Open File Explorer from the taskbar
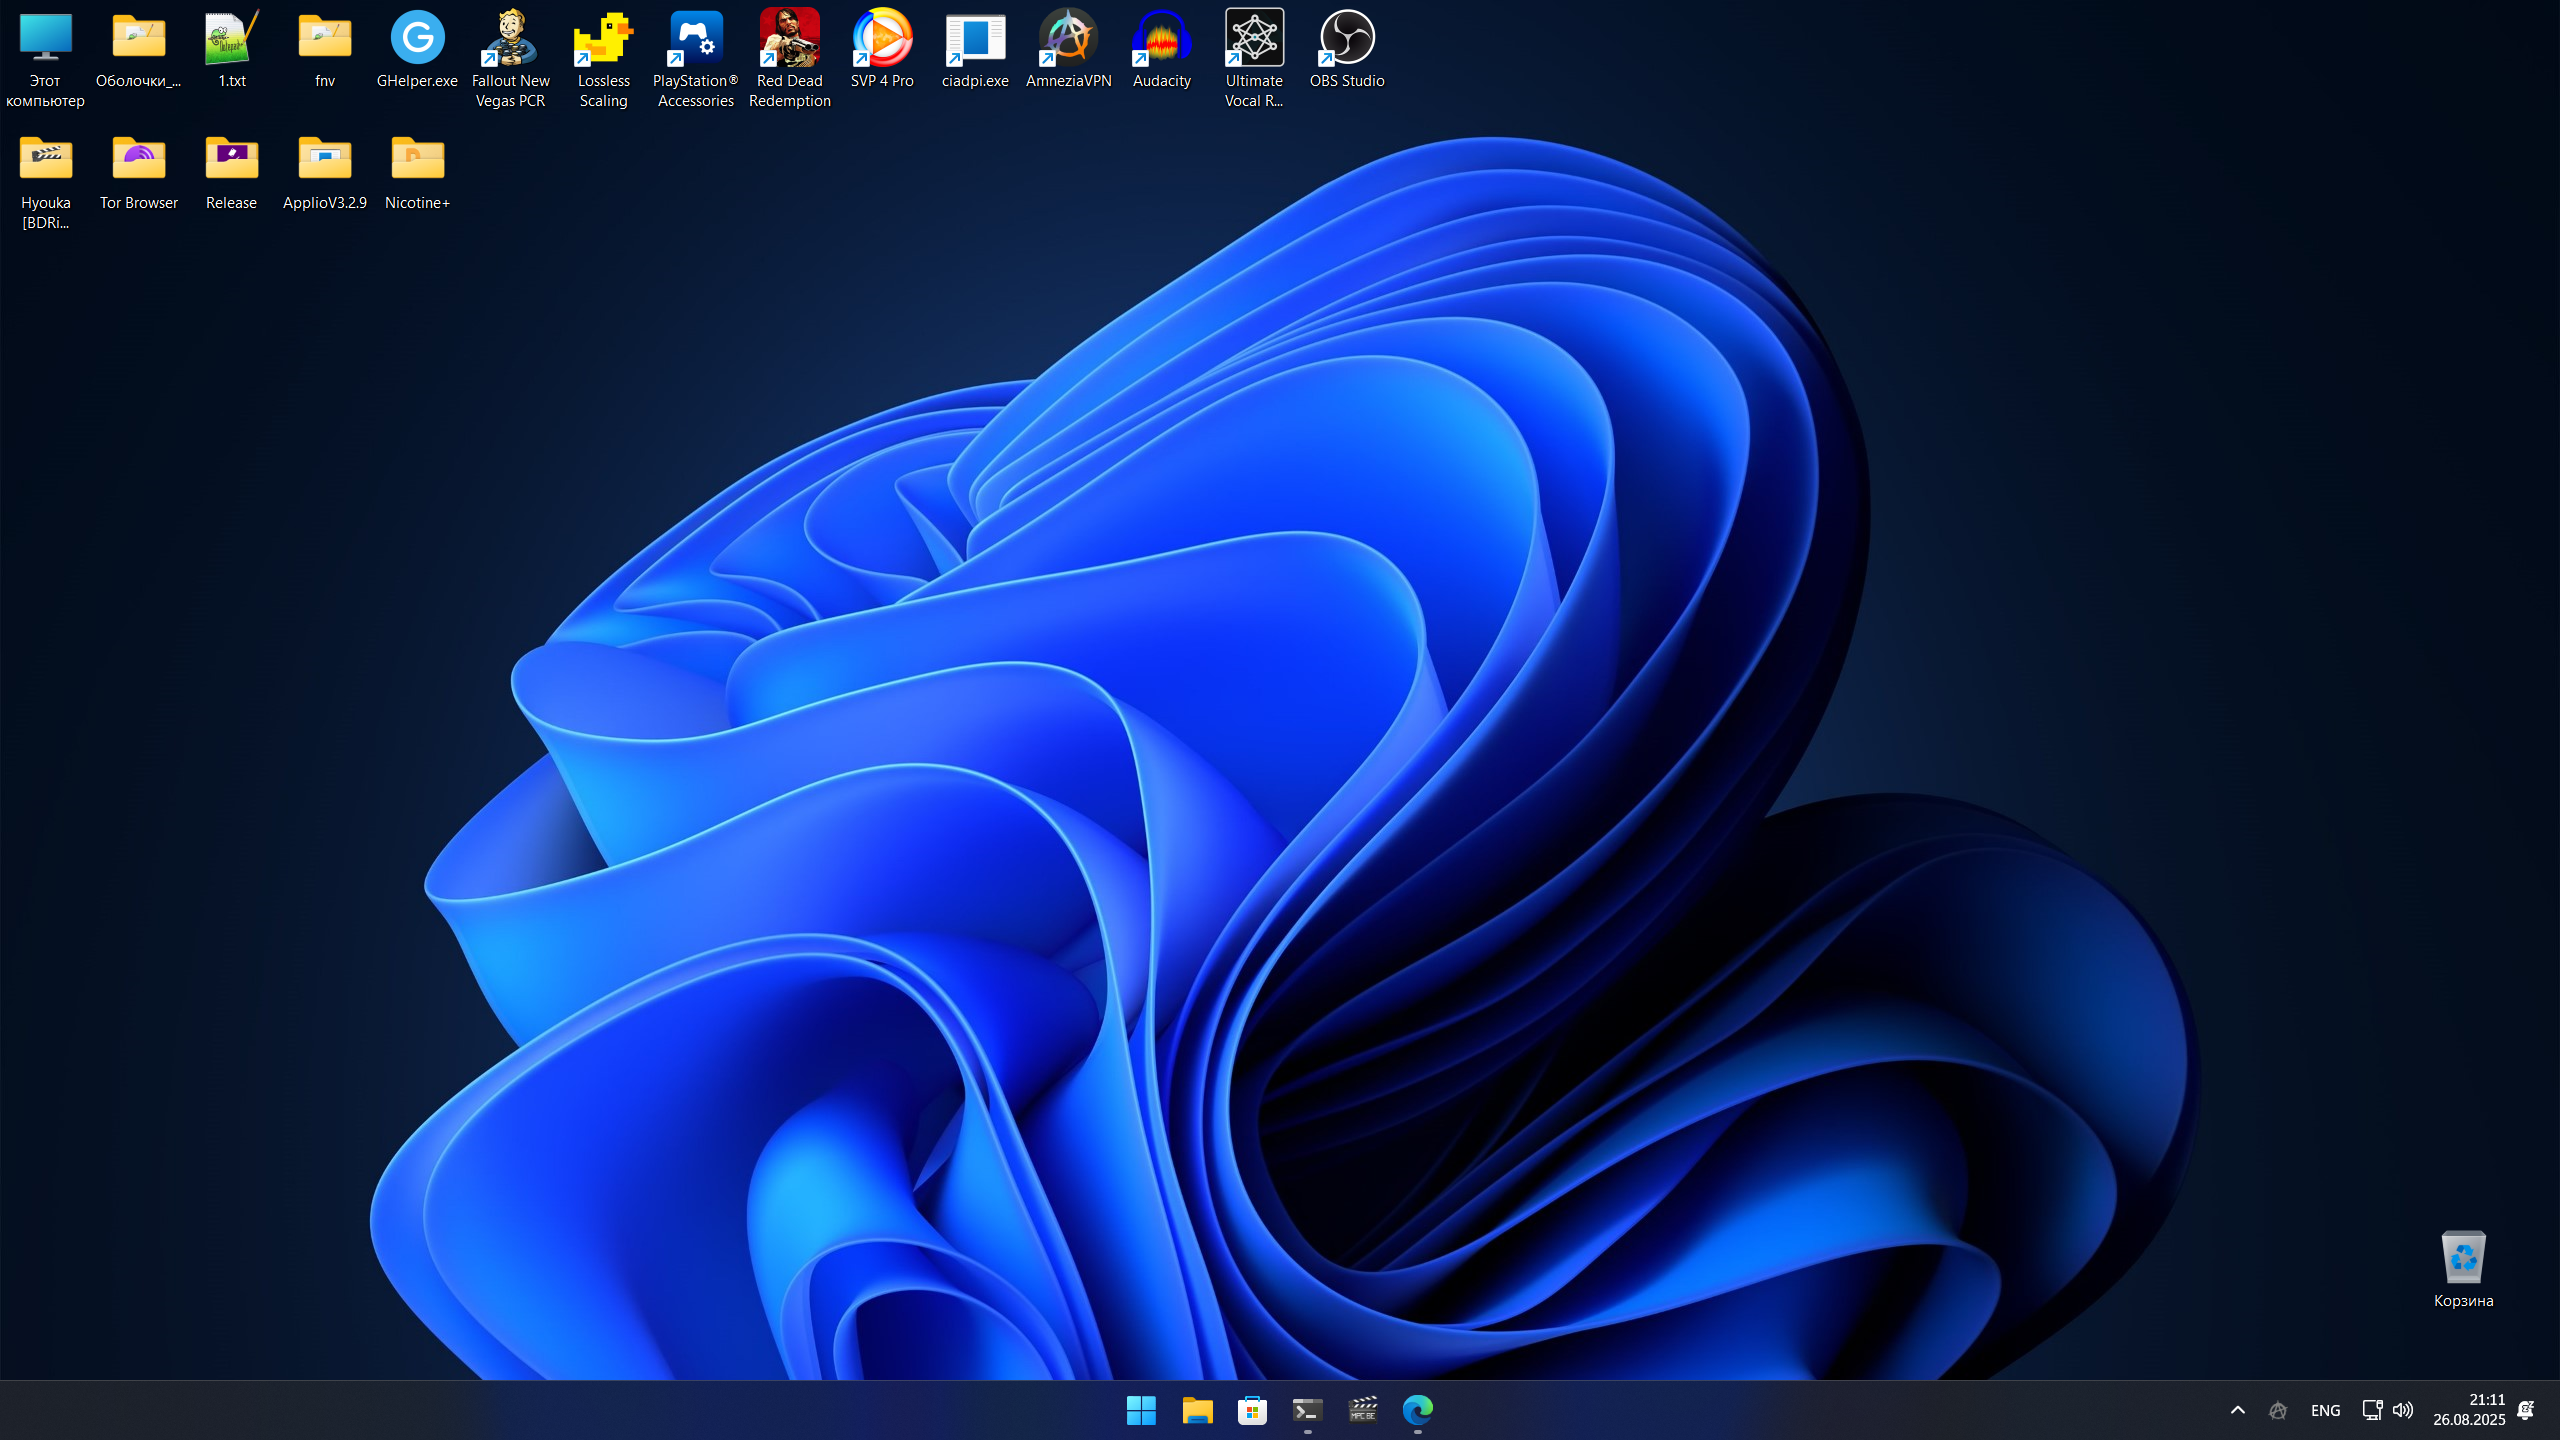The image size is (2560, 1440). [1197, 1410]
